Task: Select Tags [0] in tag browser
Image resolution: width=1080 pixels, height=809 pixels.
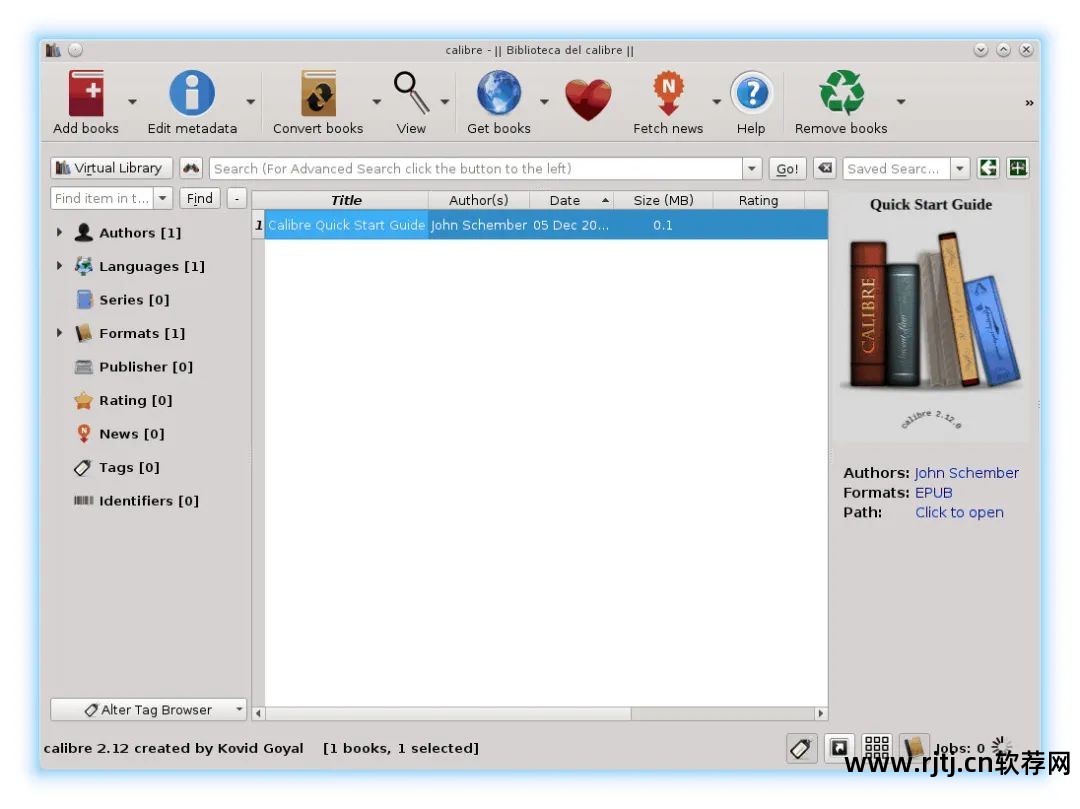Action: click(x=129, y=467)
